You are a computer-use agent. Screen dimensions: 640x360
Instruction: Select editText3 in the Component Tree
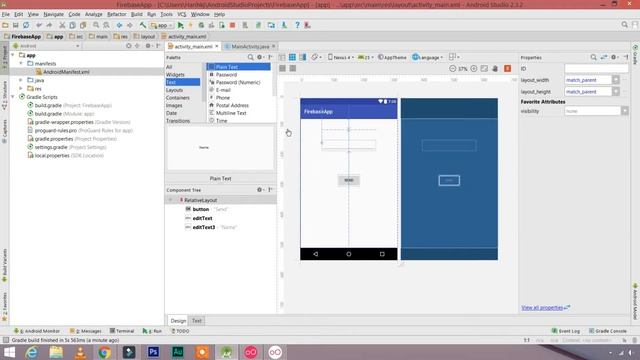pyautogui.click(x=204, y=227)
